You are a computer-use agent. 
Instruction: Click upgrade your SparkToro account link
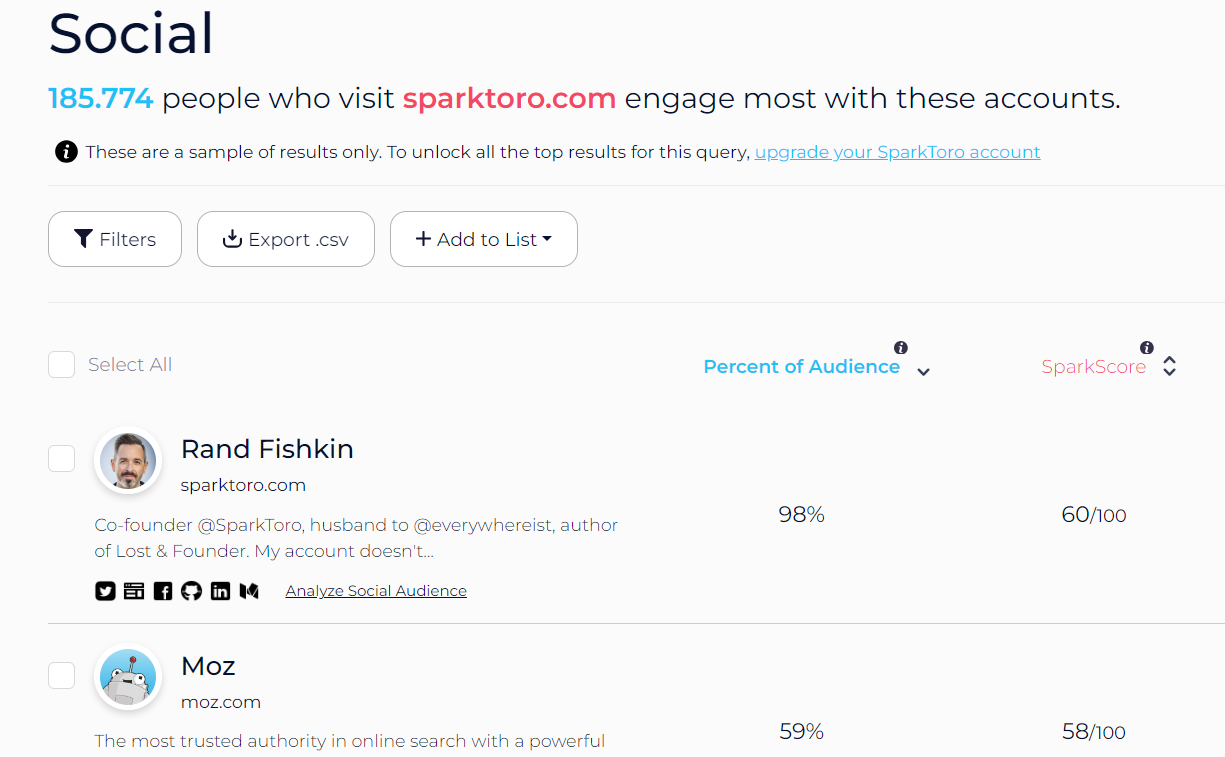pyautogui.click(x=897, y=152)
